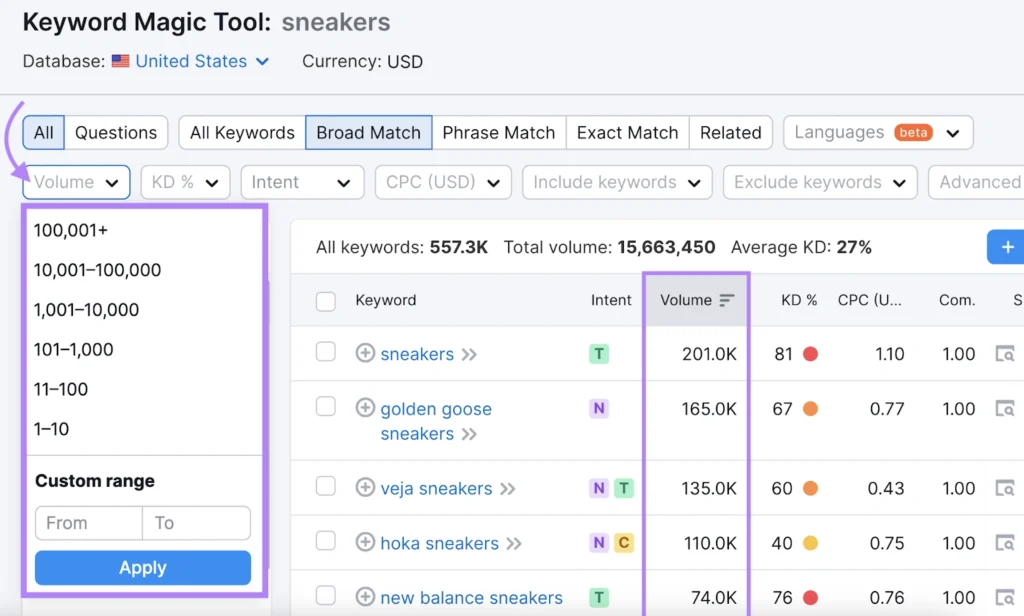Open the Volume filter dropdown
Viewport: 1024px width, 616px height.
click(x=76, y=182)
